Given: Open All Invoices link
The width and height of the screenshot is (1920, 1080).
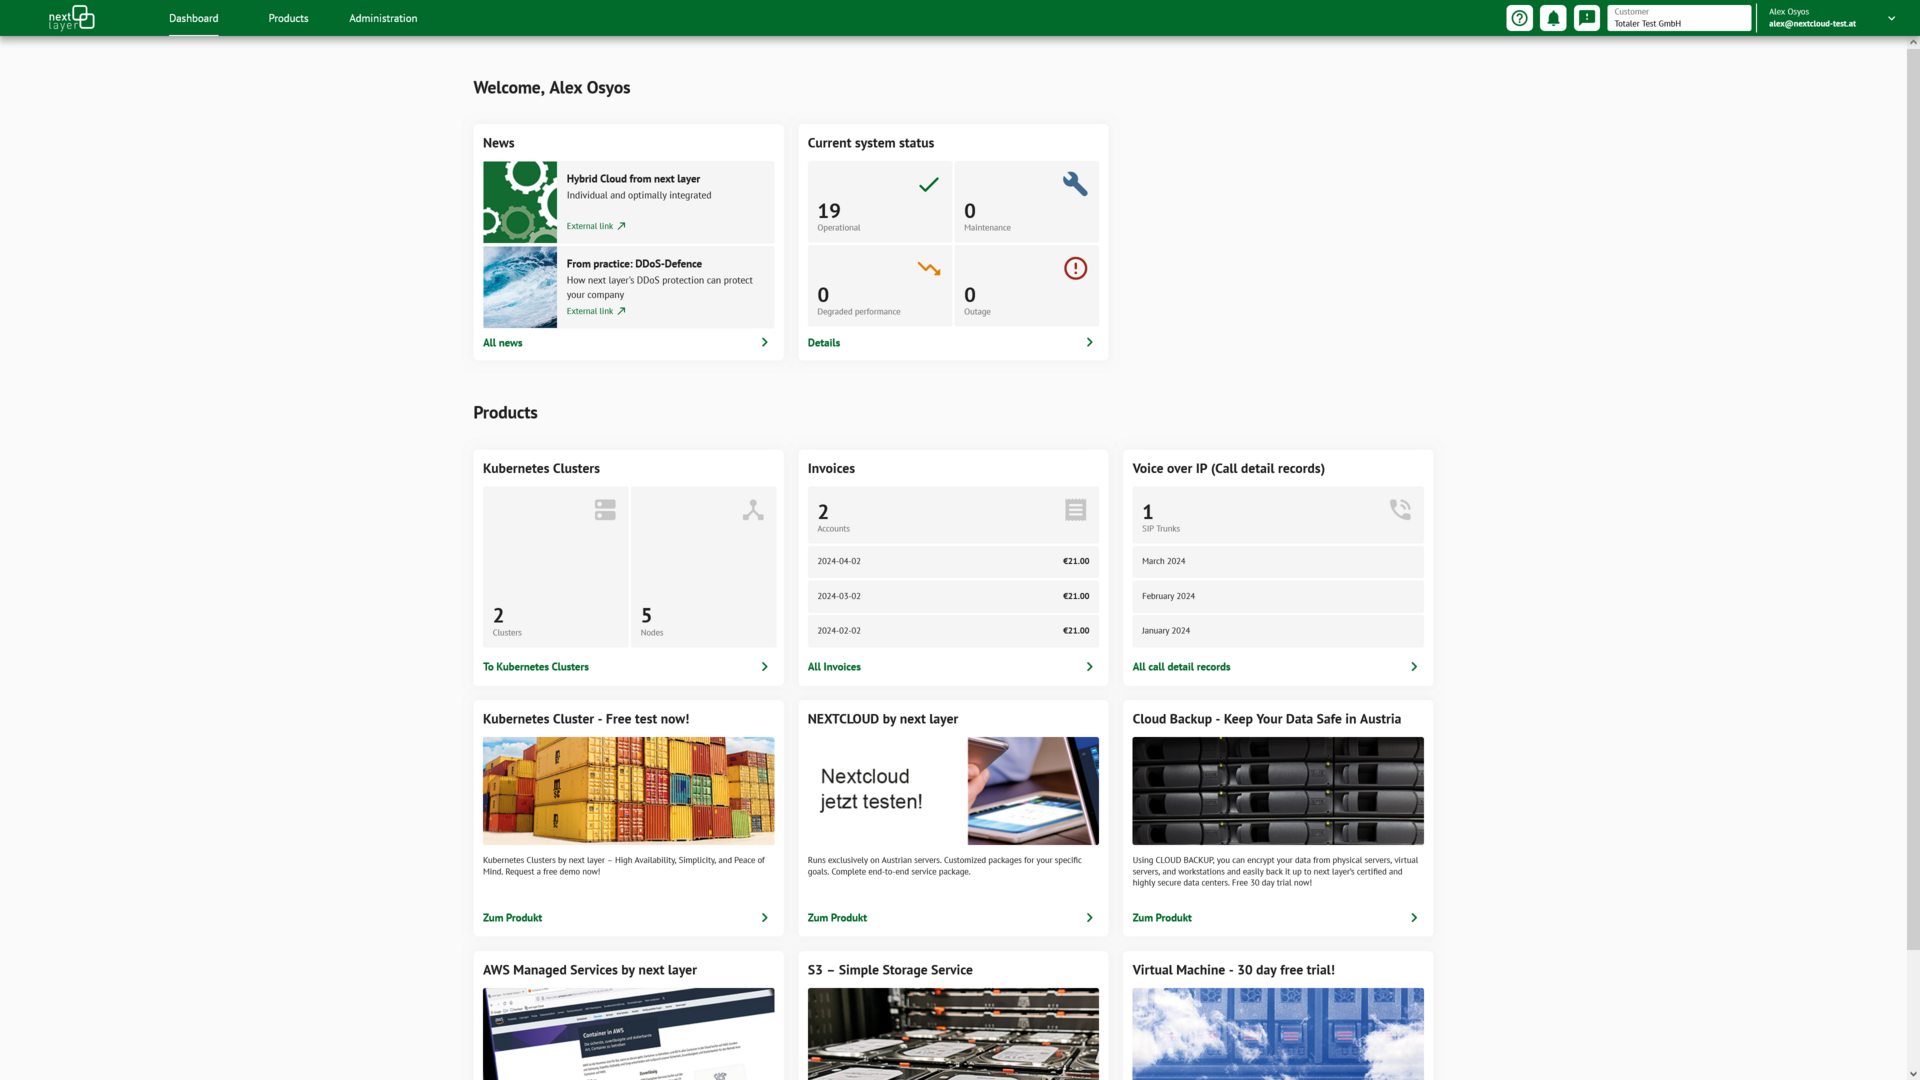Looking at the screenshot, I should click(x=834, y=667).
